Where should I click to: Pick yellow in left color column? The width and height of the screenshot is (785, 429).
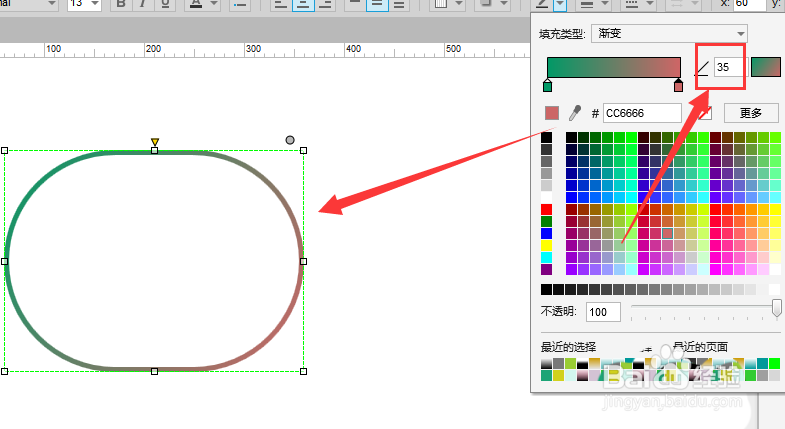547,245
